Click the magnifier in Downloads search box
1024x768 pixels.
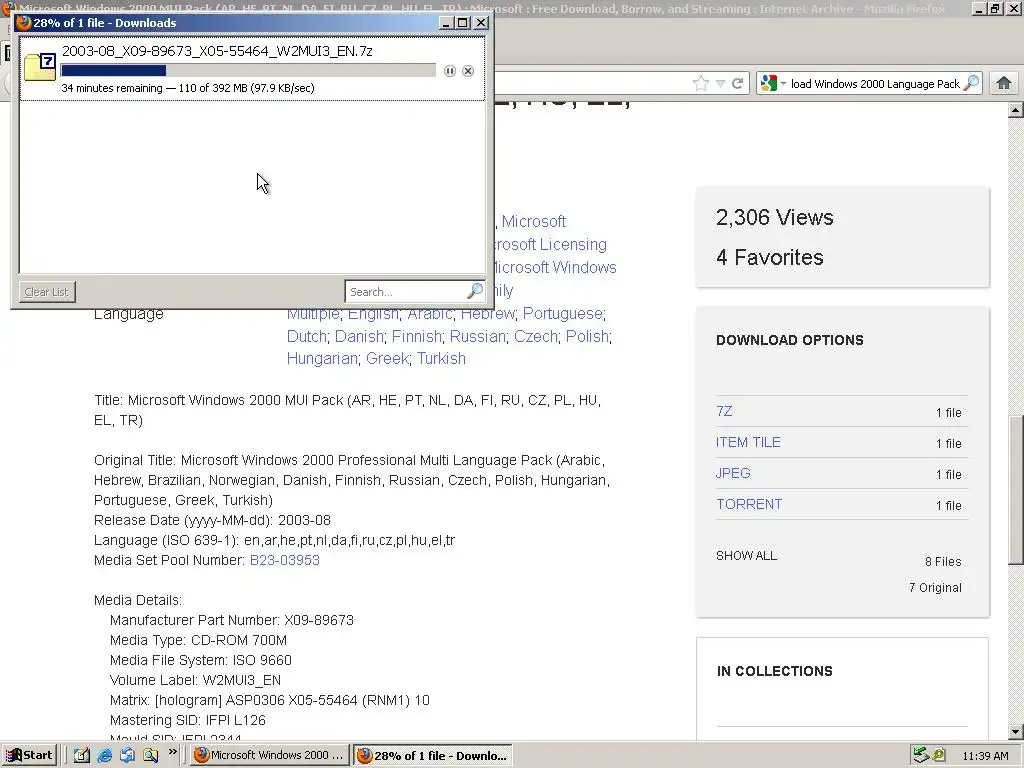click(x=475, y=291)
